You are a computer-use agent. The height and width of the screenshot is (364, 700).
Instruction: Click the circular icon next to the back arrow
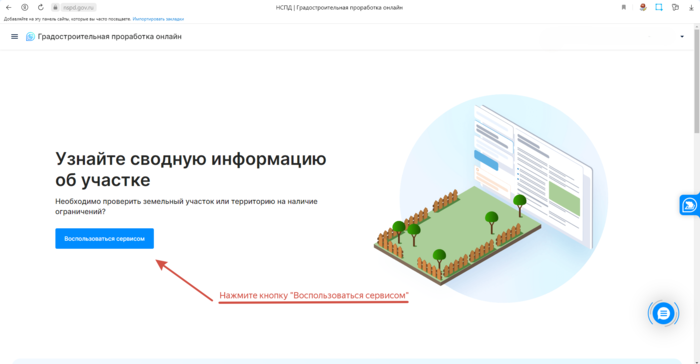click(x=25, y=7)
